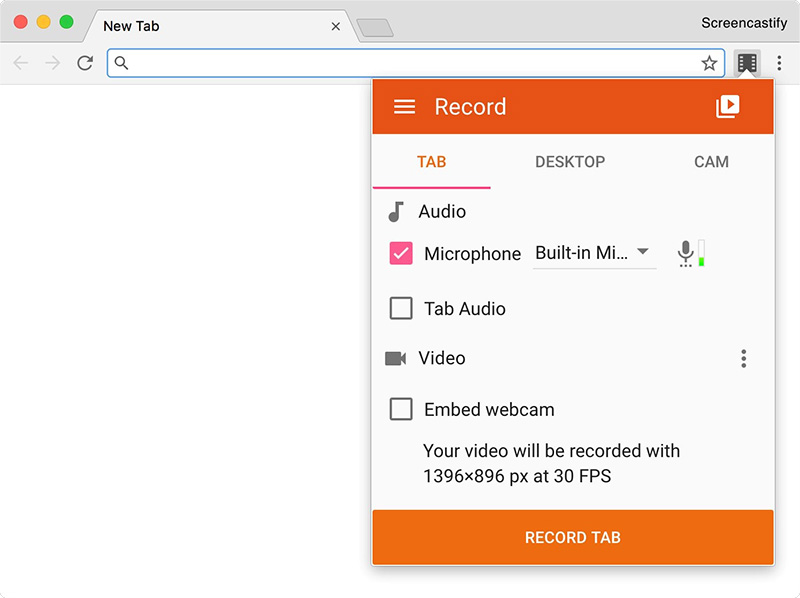Viewport: 800px width, 598px height.
Task: Click inside the address bar search field
Action: click(400, 62)
